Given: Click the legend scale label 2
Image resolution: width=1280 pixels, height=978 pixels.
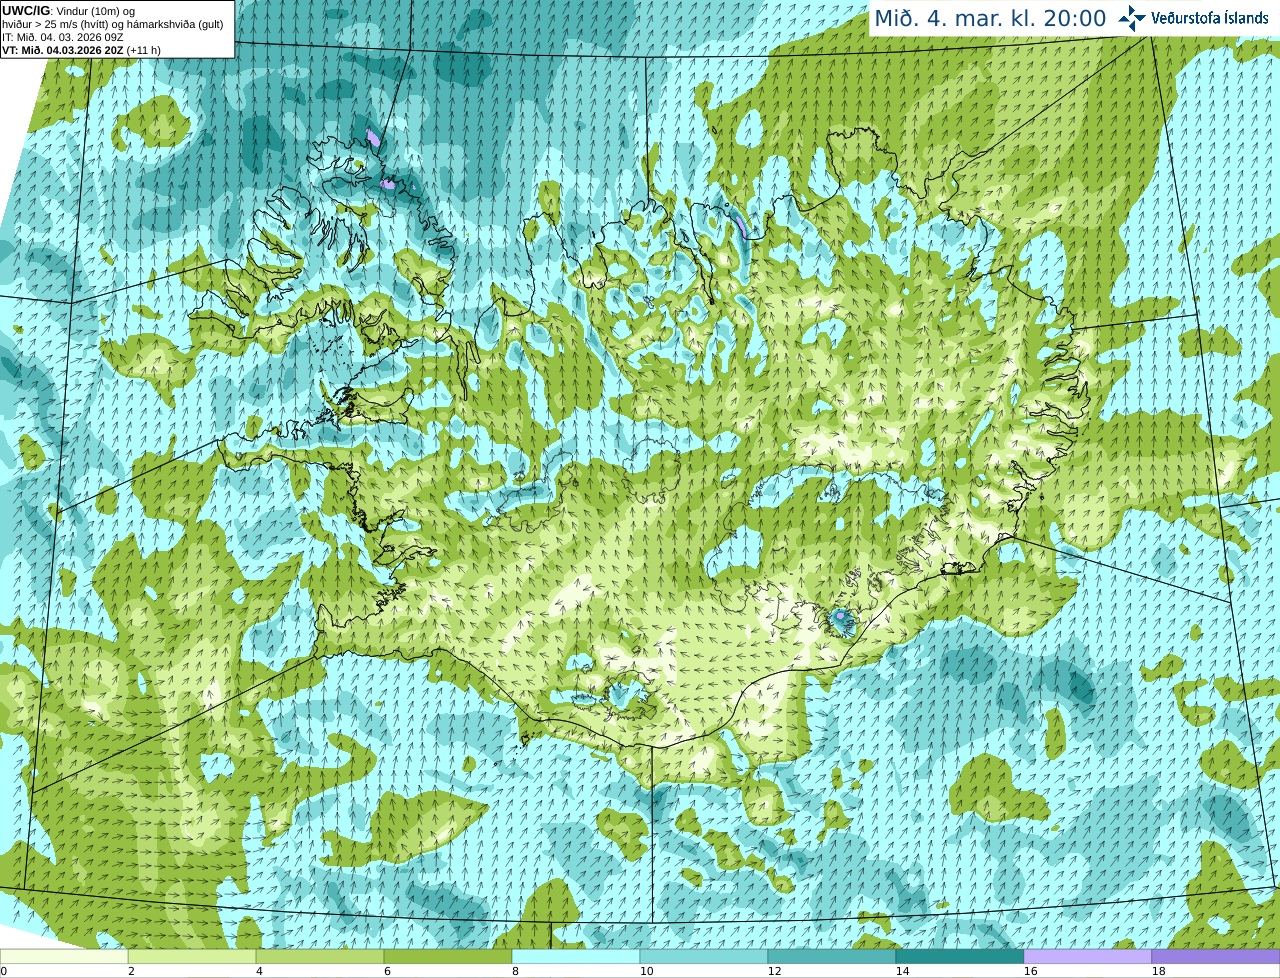Looking at the screenshot, I should pyautogui.click(x=131, y=971).
